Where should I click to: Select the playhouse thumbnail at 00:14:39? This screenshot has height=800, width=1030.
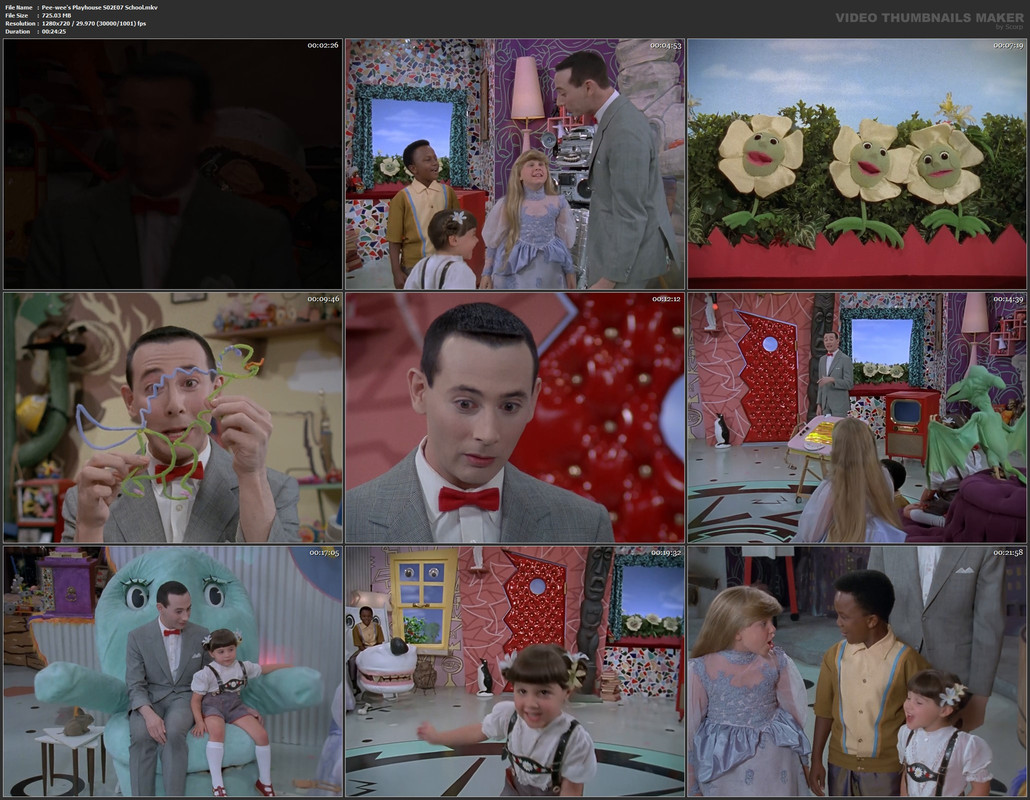857,418
